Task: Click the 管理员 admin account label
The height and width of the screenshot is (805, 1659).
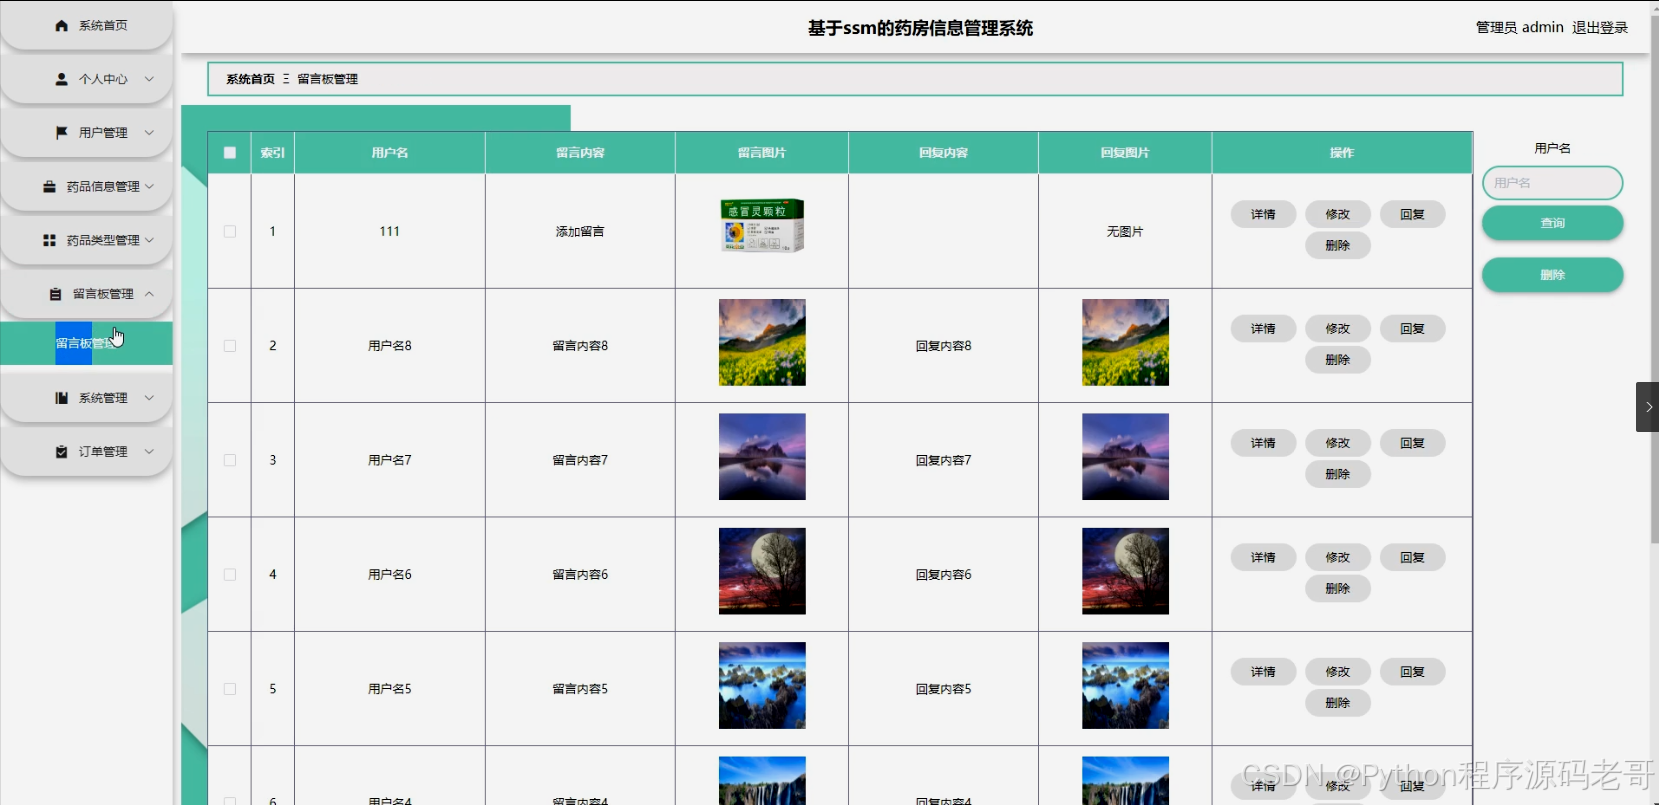Action: click(1520, 28)
